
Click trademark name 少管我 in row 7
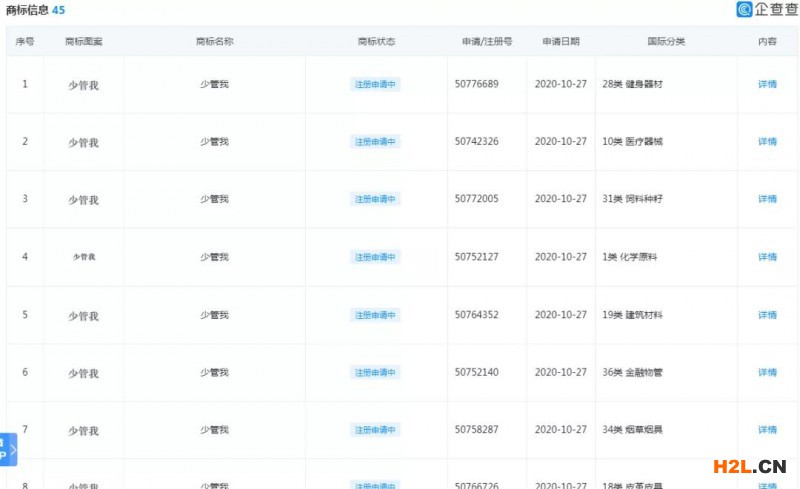(214, 430)
